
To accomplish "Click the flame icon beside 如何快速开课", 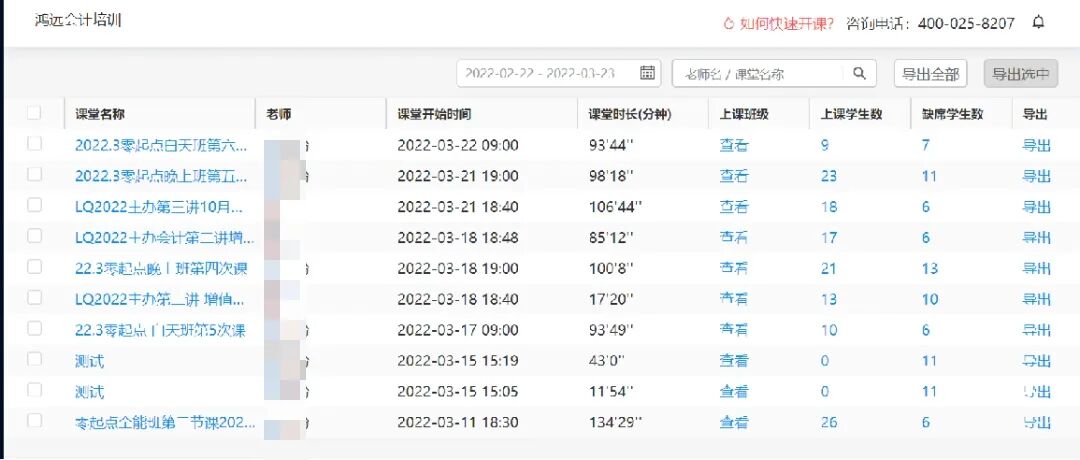I will [729, 23].
